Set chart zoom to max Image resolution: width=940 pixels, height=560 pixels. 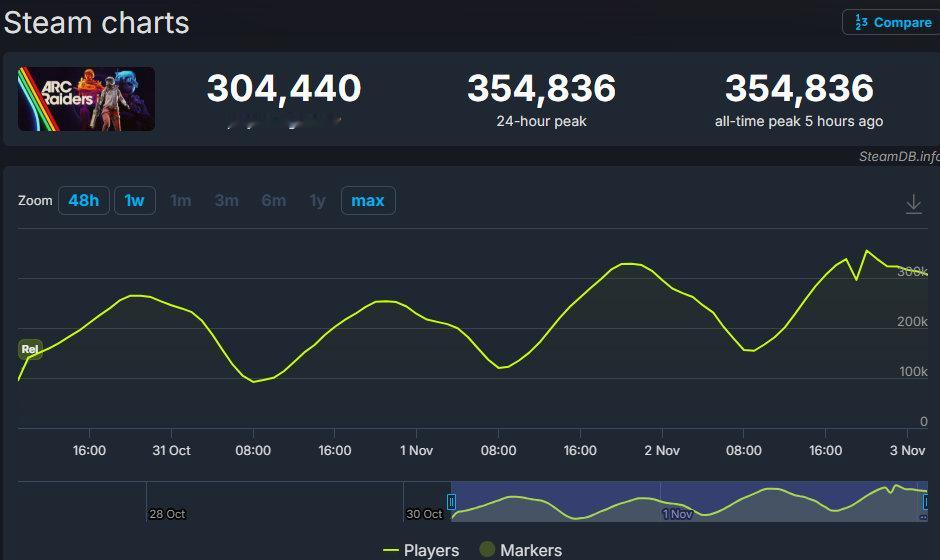pos(368,200)
